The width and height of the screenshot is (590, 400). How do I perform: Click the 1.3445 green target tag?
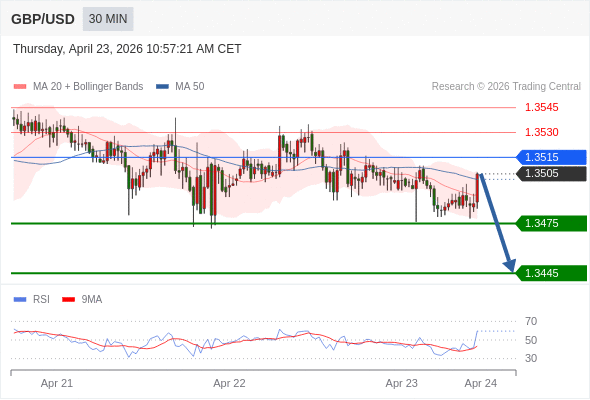click(552, 273)
